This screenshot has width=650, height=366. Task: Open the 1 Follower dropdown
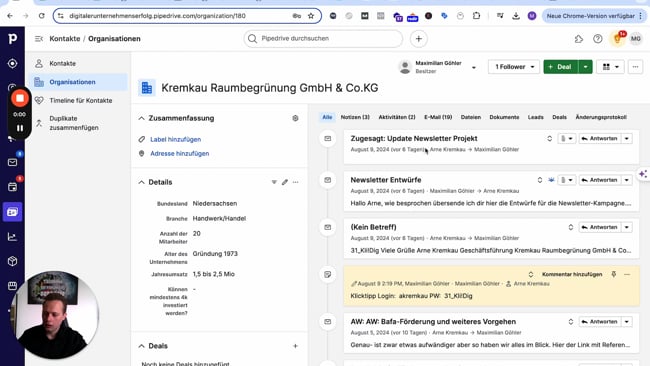point(513,67)
